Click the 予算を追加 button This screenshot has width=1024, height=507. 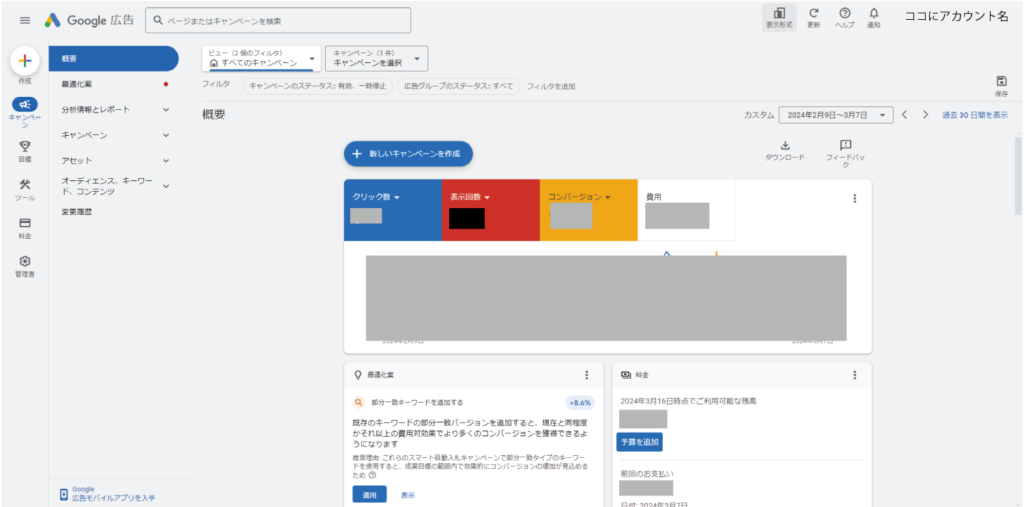(639, 442)
